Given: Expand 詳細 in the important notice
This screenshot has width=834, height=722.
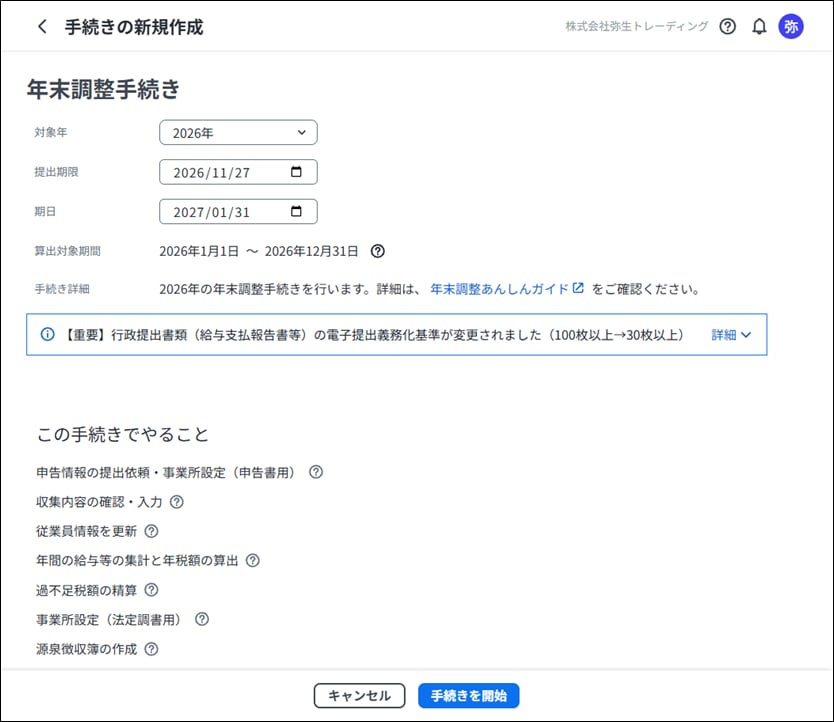Looking at the screenshot, I should (731, 335).
